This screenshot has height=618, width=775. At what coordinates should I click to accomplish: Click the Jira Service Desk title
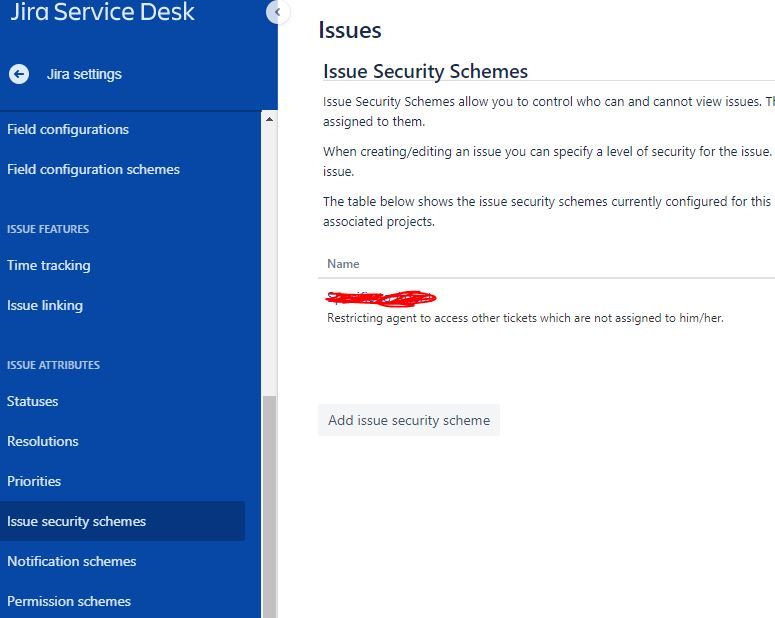click(x=102, y=12)
